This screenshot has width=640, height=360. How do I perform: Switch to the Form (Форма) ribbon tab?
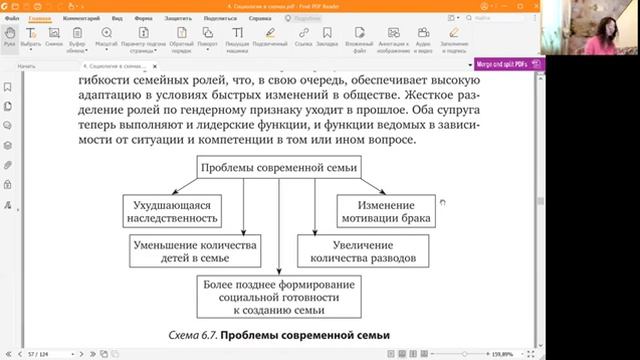pos(143,18)
